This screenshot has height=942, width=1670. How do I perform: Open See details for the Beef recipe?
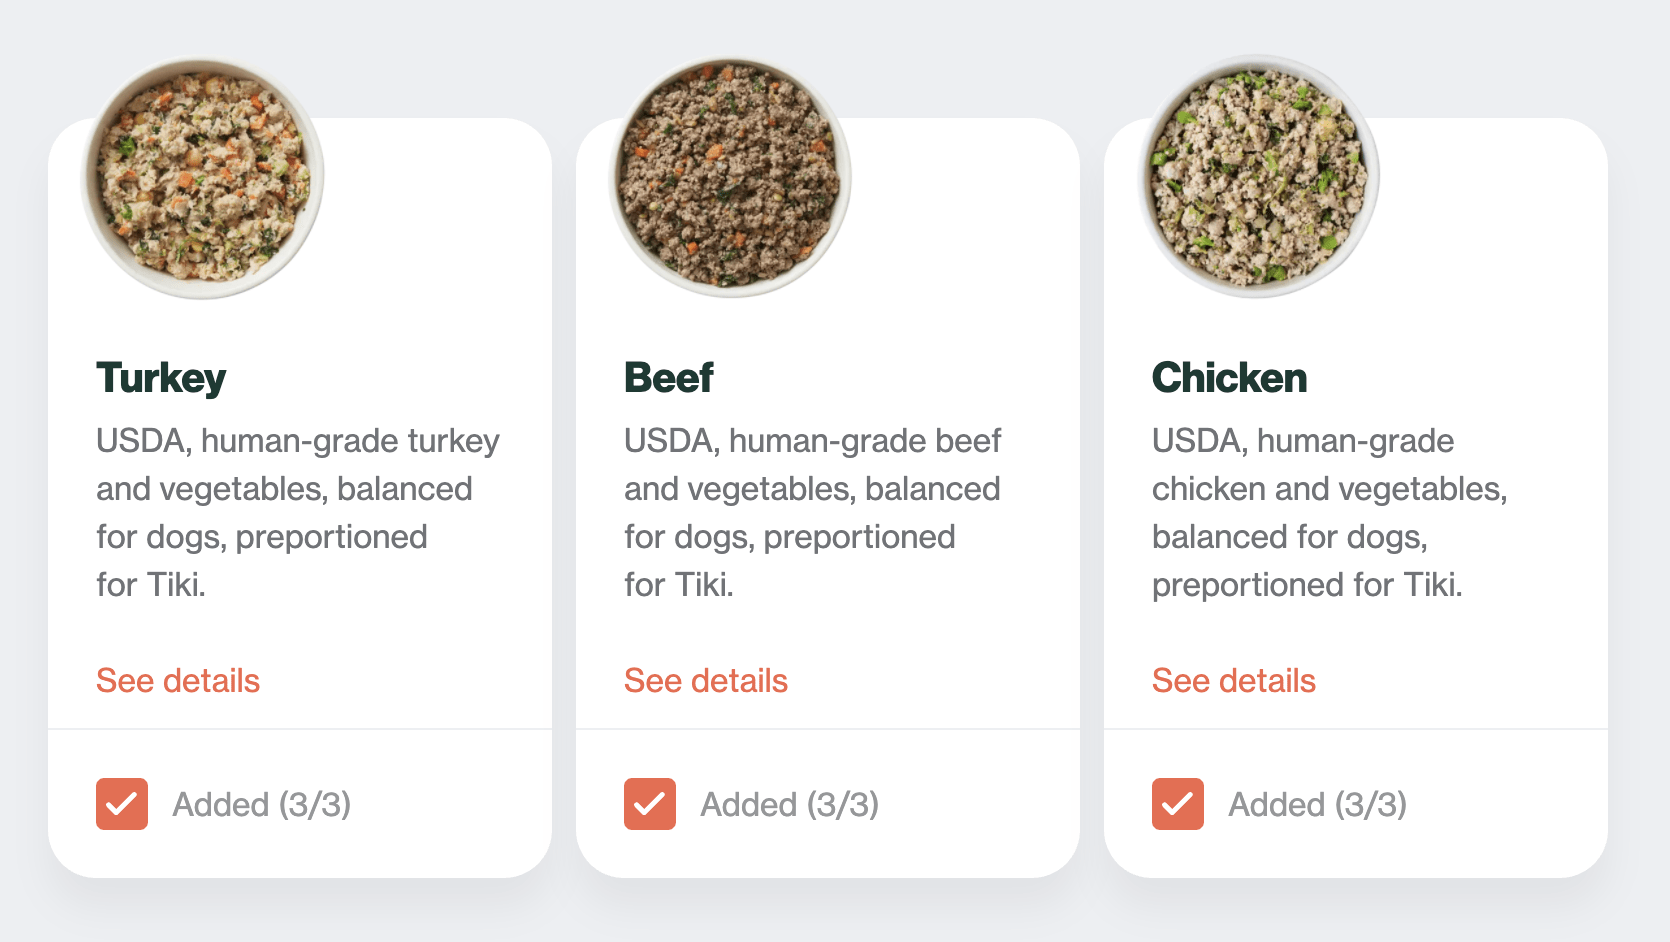tap(705, 680)
